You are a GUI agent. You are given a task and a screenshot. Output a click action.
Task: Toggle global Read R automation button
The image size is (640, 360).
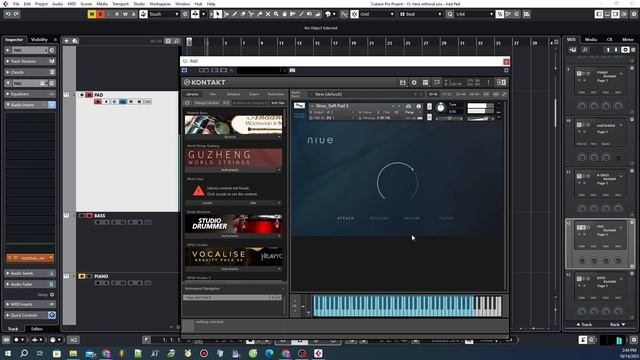click(117, 14)
